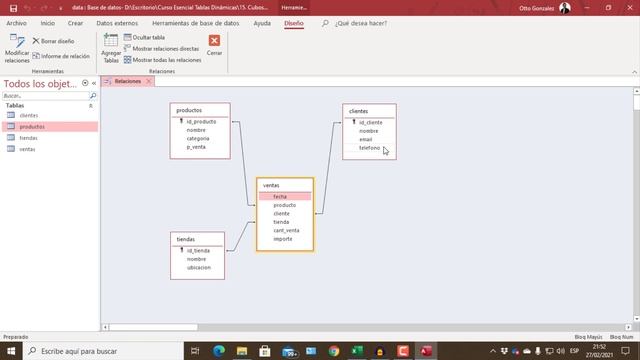640x360 pixels.
Task: Click the vertical scrollbar down arrow
Action: (x=636, y=319)
